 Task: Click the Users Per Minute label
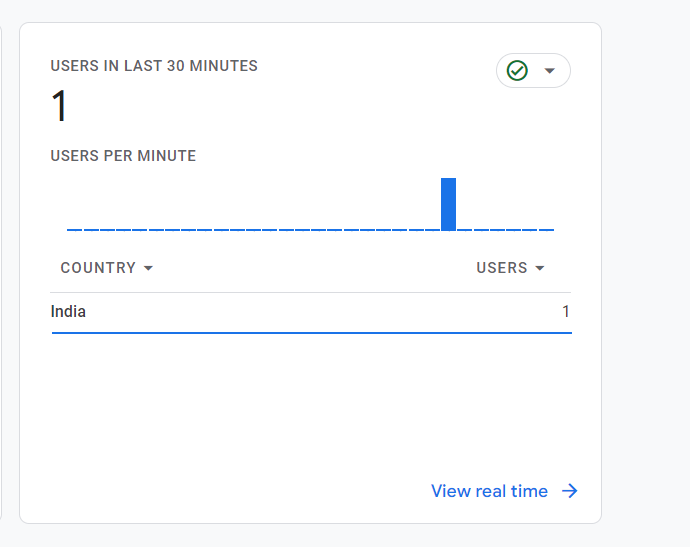[123, 156]
